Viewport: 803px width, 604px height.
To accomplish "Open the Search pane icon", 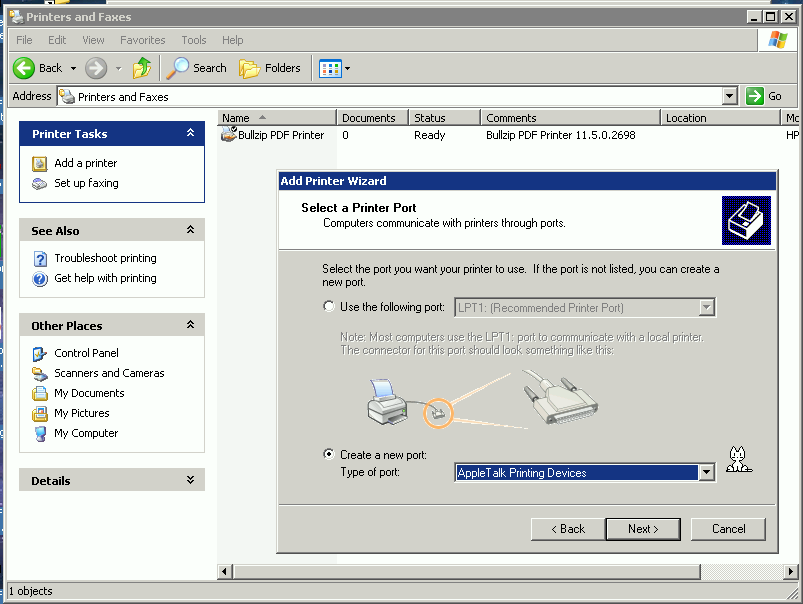I will point(177,68).
